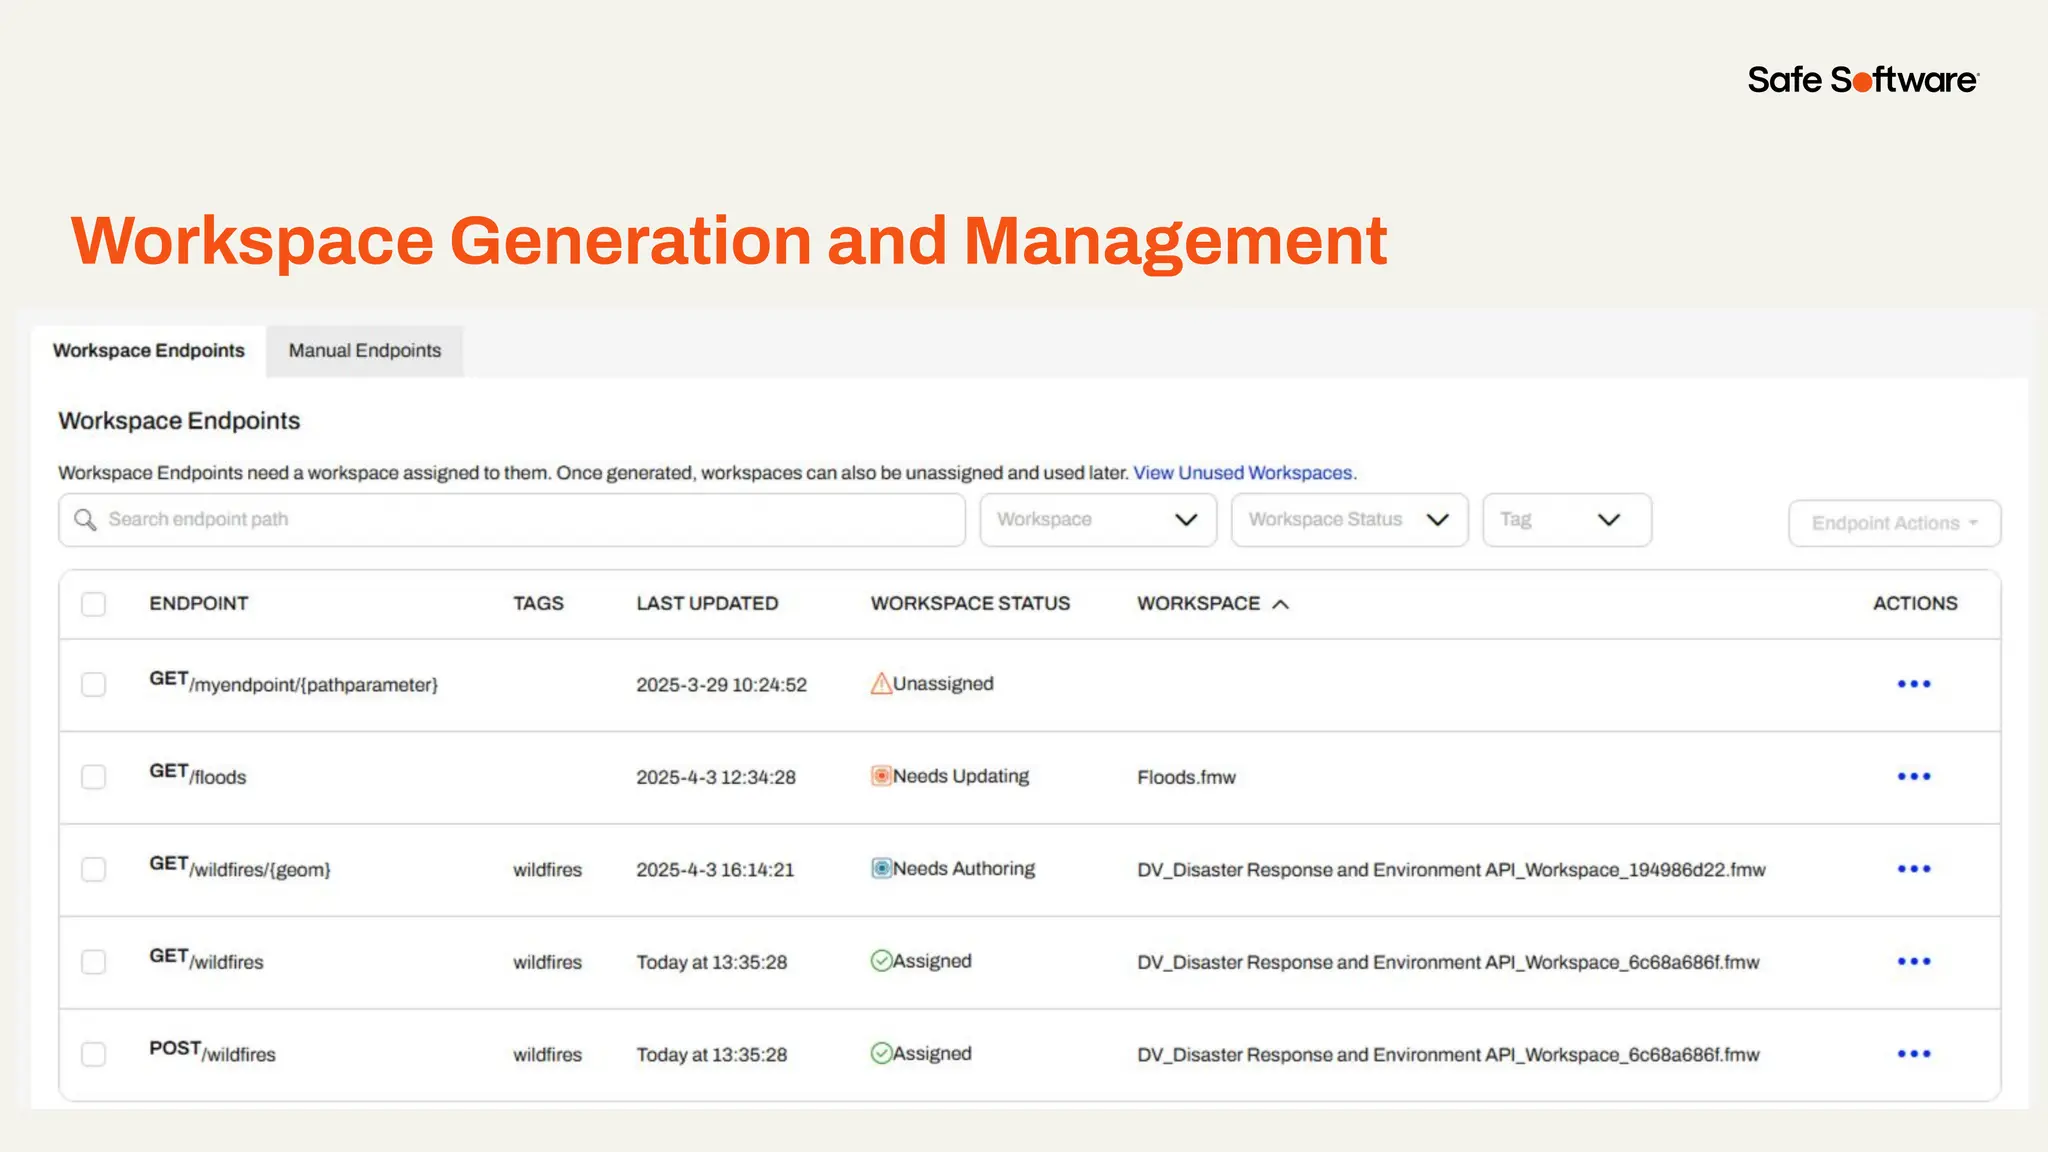Sort by the TAGS column header
The image size is (2048, 1152).
pos(539,604)
